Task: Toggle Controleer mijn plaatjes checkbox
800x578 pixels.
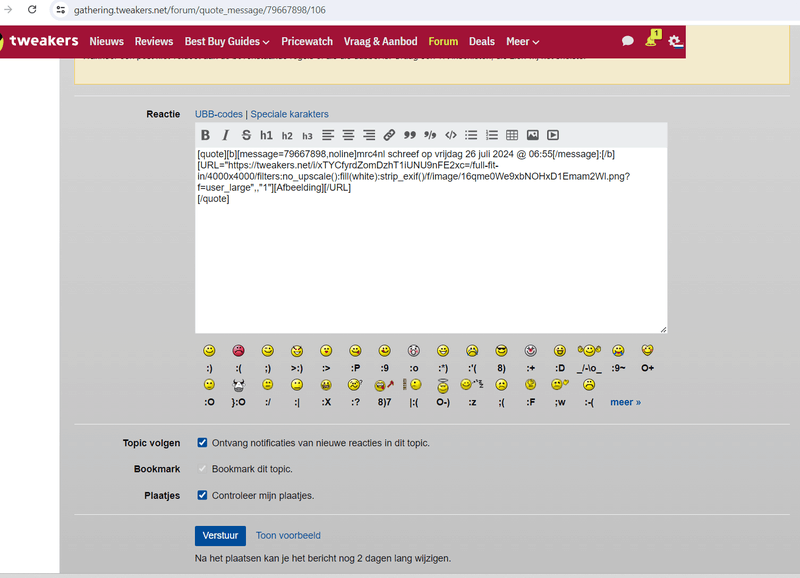Action: [x=203, y=495]
